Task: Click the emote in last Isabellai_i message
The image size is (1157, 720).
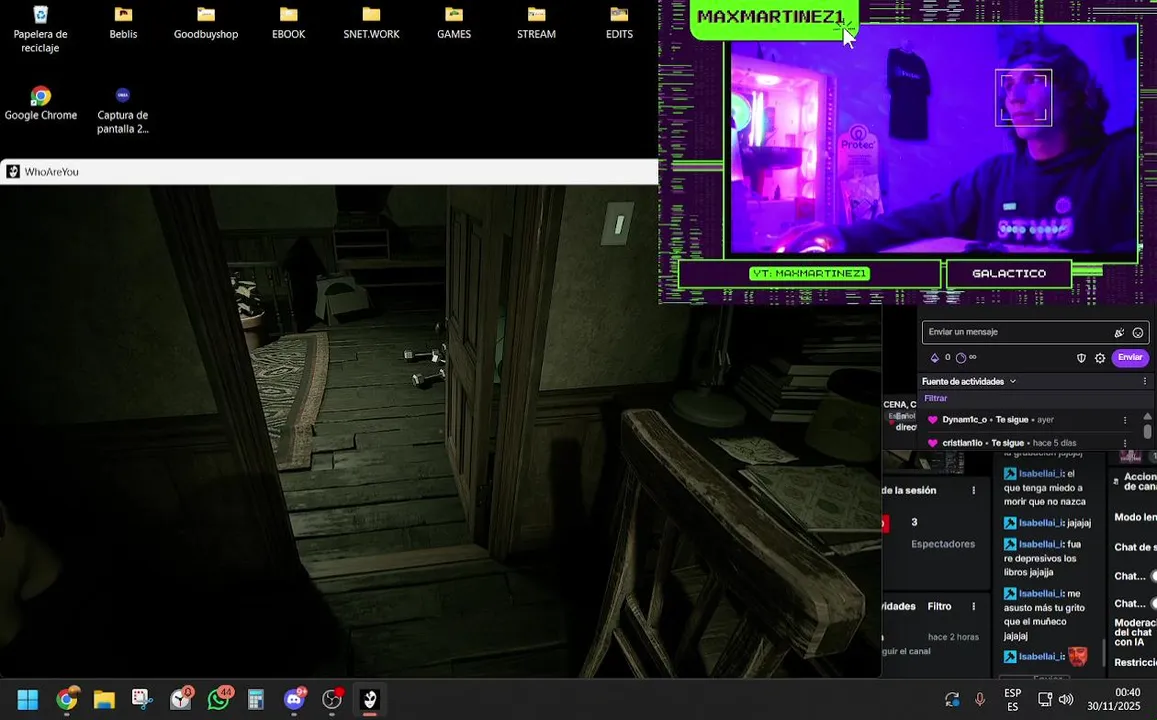Action: [x=1078, y=657]
